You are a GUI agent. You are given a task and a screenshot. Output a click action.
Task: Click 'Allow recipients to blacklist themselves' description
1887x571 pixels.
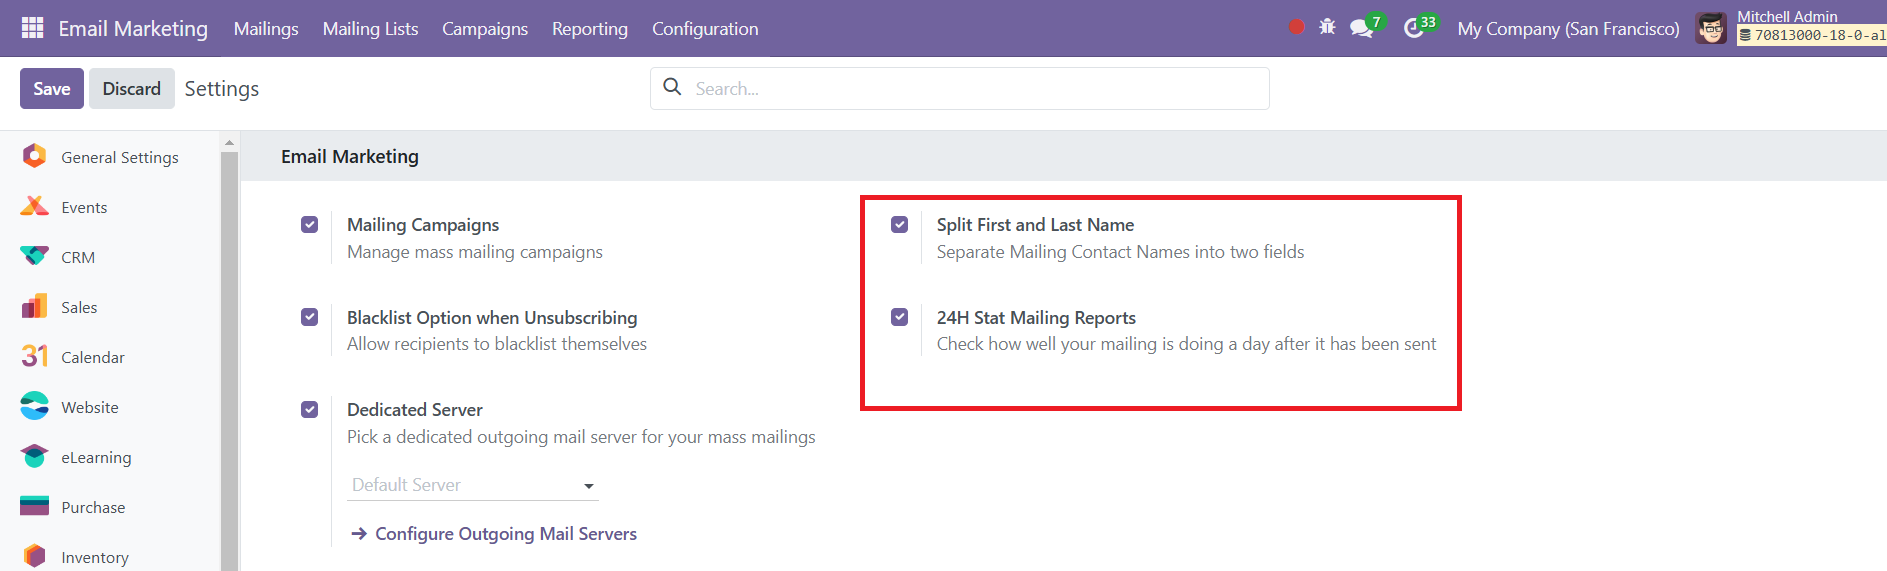[x=497, y=344]
